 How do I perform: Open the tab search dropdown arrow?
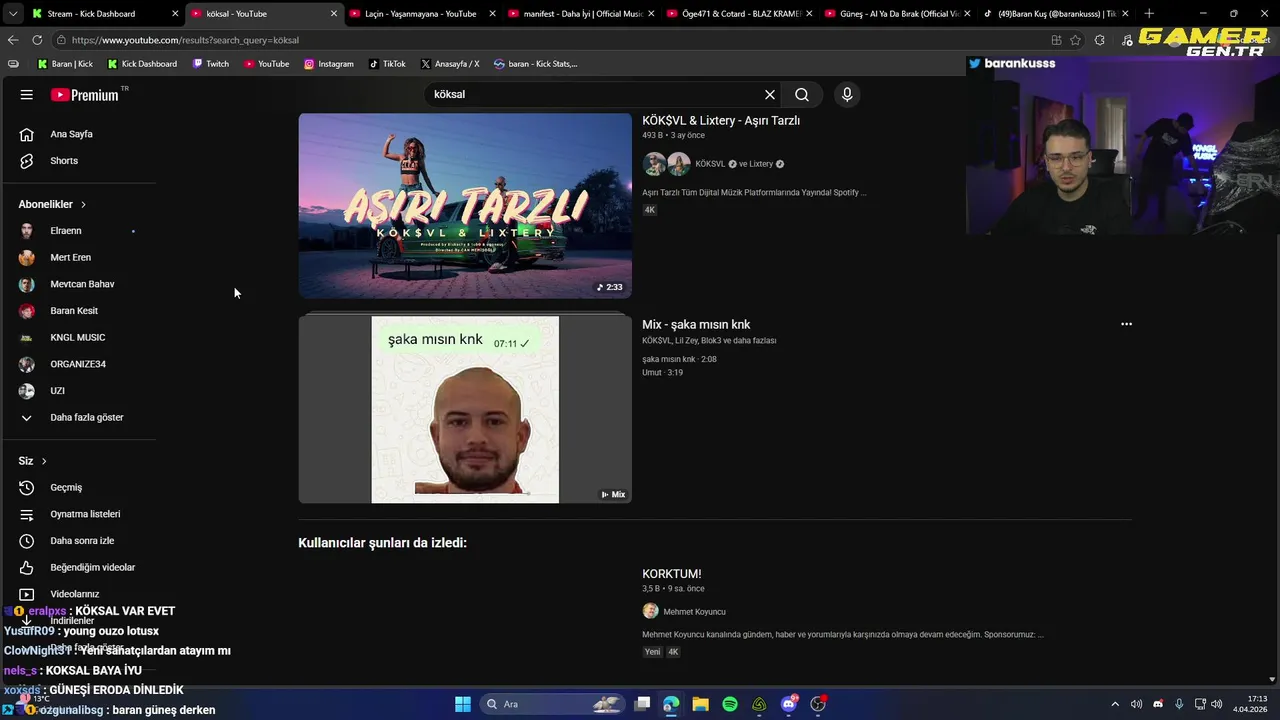tap(13, 13)
